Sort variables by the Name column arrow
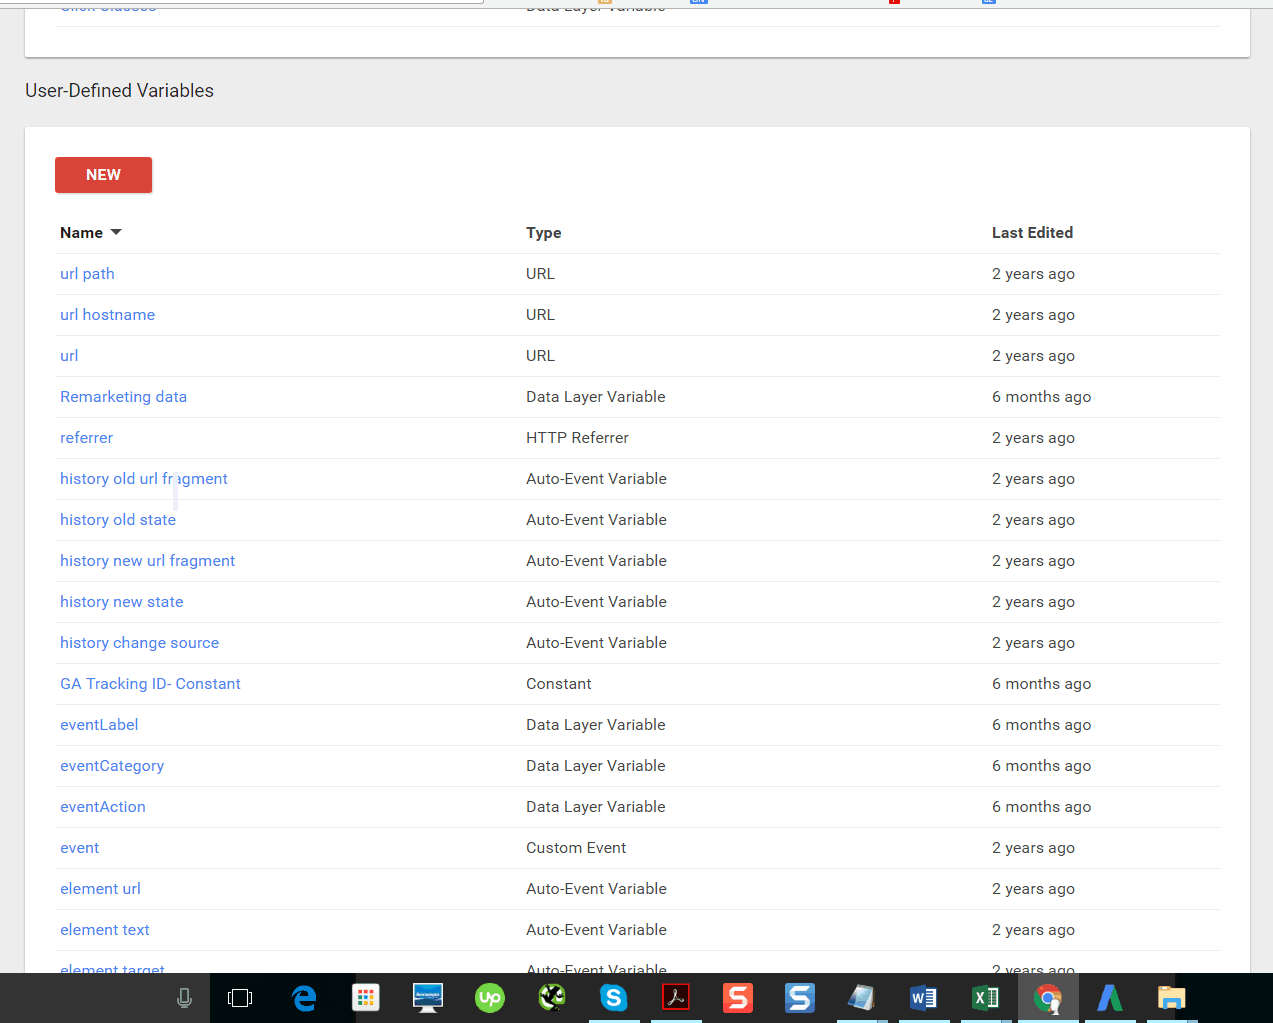Image resolution: width=1273 pixels, height=1023 pixels. pyautogui.click(x=116, y=233)
